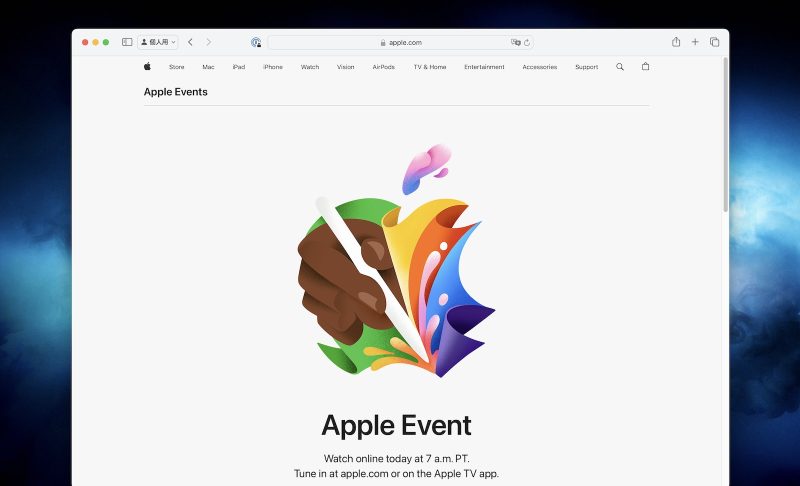Open the Vision nav item
This screenshot has width=800, height=486.
tap(345, 67)
